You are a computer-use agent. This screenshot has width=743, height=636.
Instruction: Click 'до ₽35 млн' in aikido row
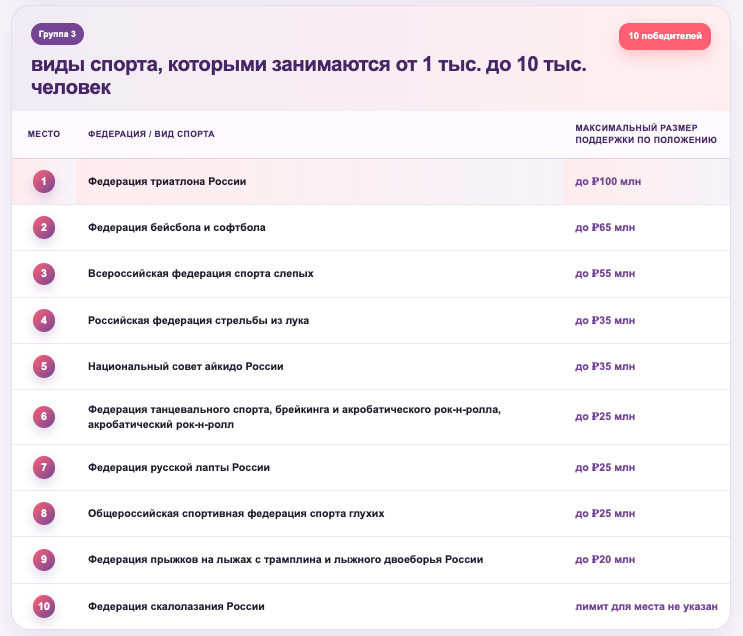point(605,366)
